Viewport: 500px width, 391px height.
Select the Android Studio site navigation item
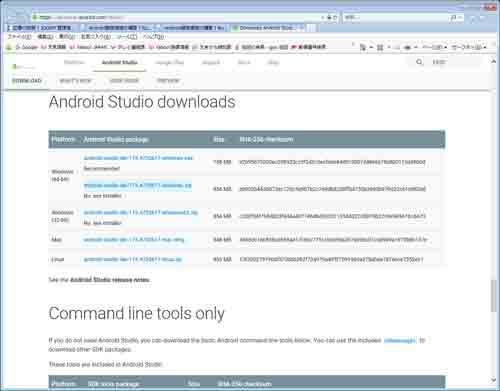click(120, 62)
